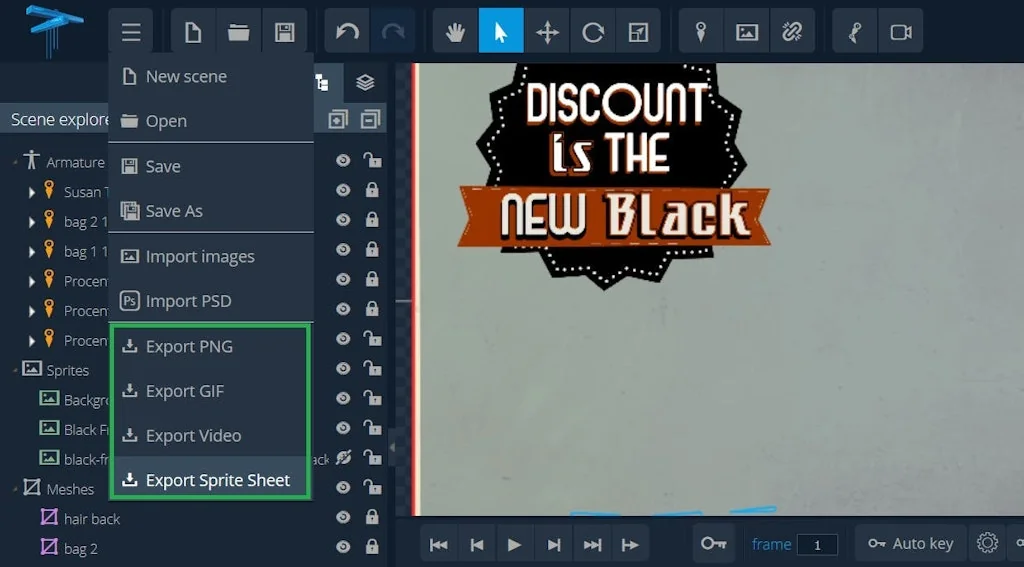Click the Add image sprite icon
Viewport: 1024px width, 567px height.
coord(747,32)
